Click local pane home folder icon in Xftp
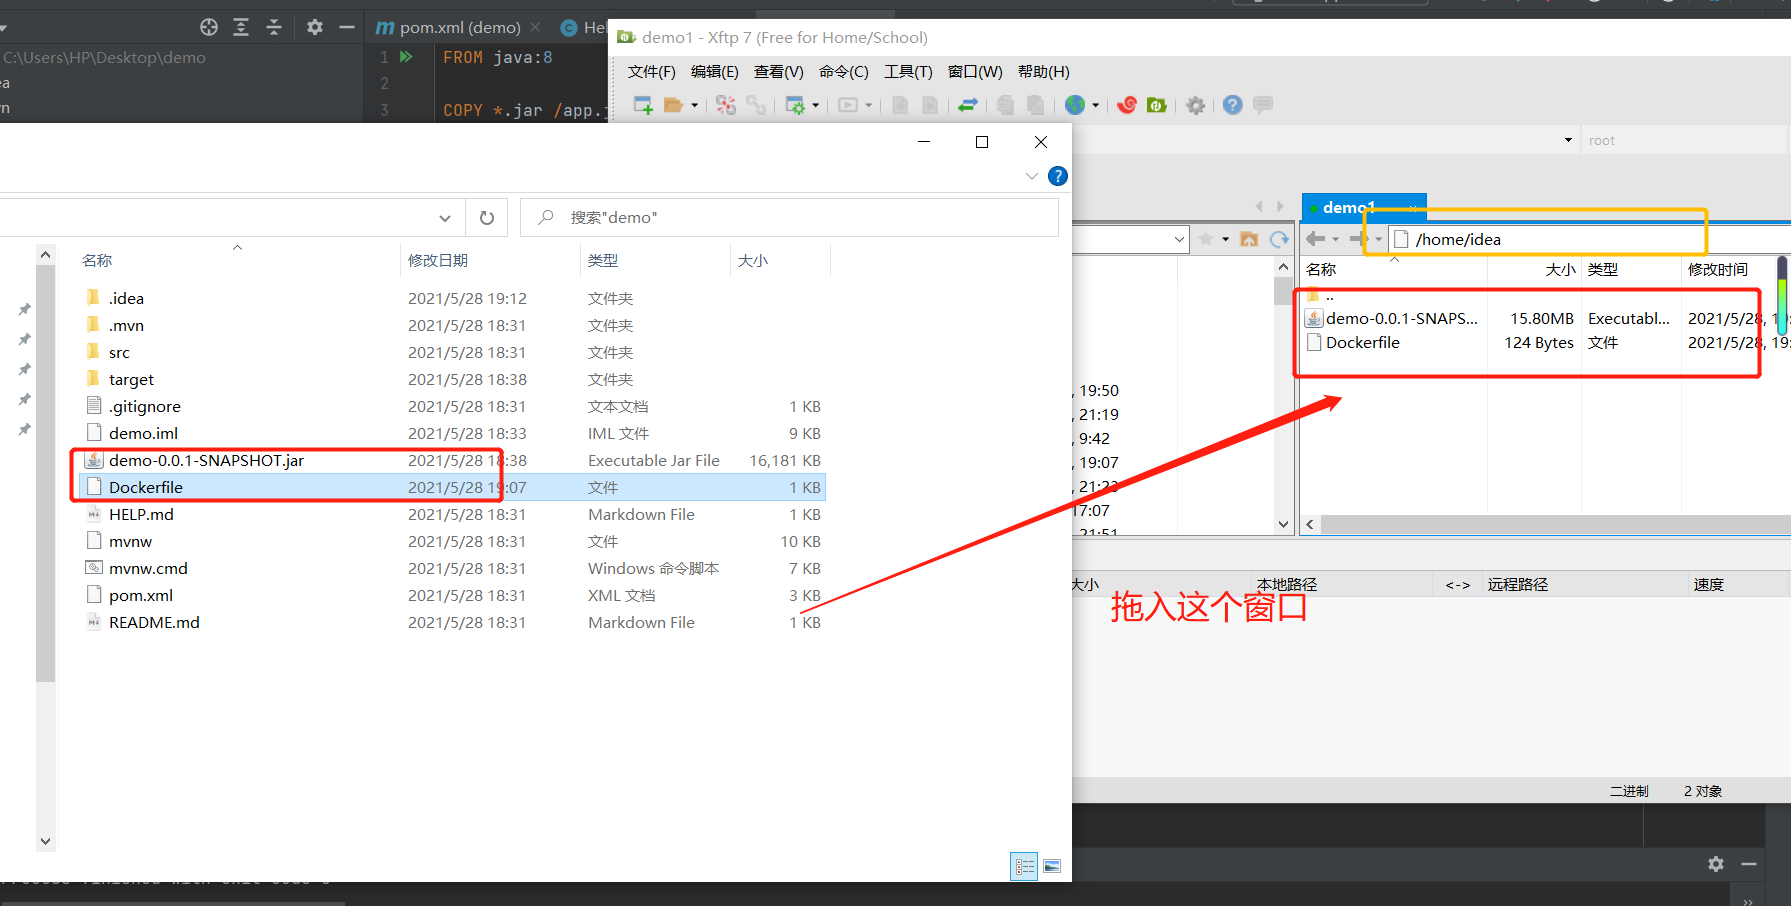 tap(1249, 239)
